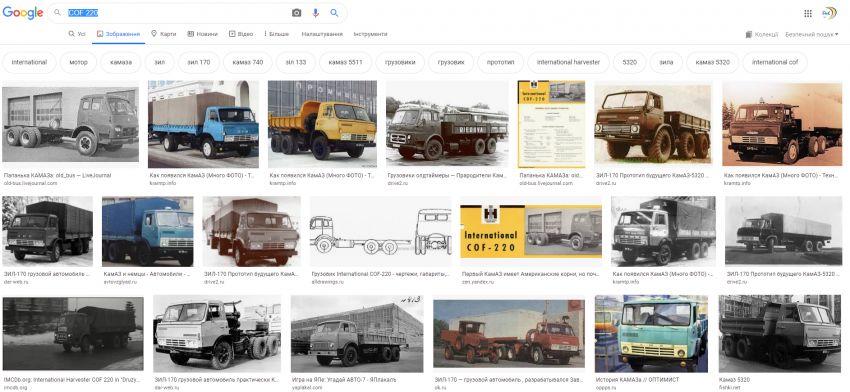
Task: Select the 'камаз 740' filter chip
Action: pyautogui.click(x=248, y=62)
